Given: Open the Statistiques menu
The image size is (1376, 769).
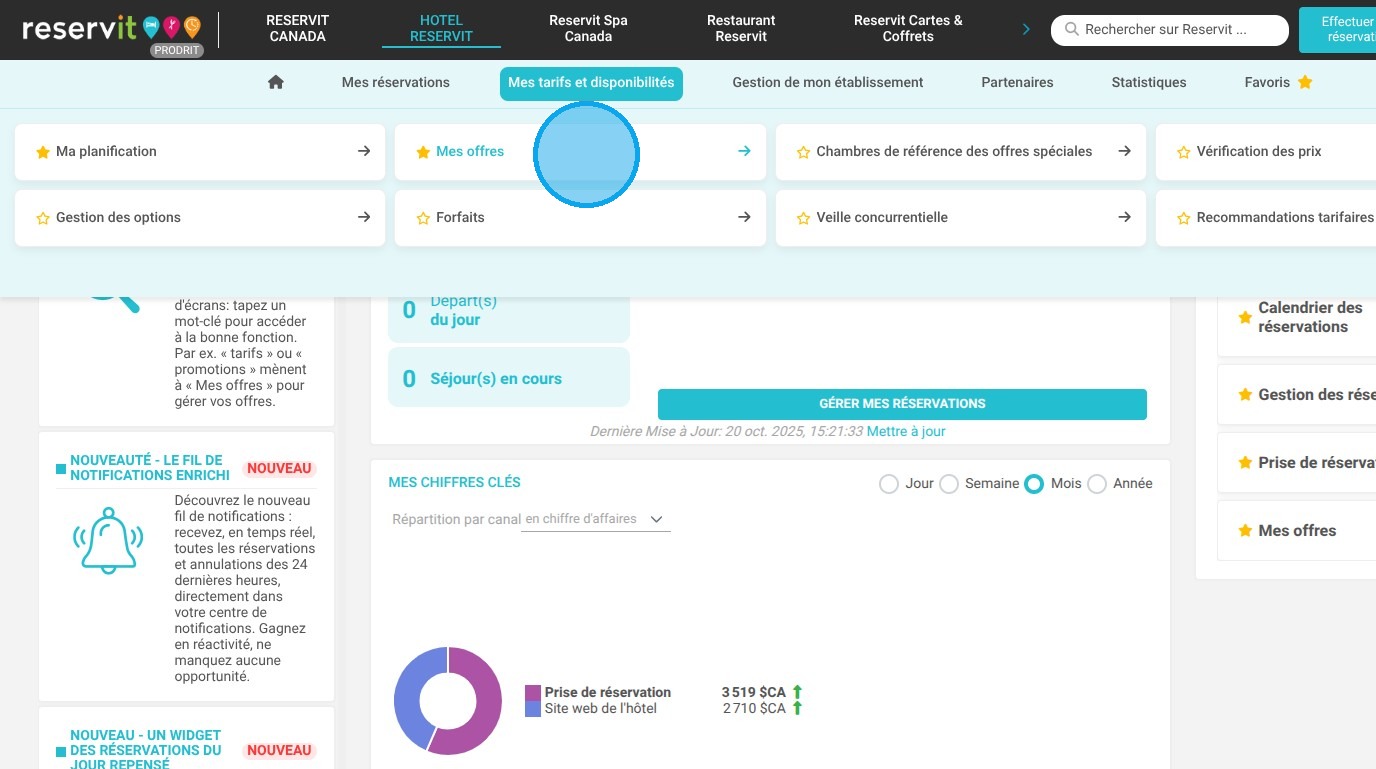Looking at the screenshot, I should tap(1149, 83).
